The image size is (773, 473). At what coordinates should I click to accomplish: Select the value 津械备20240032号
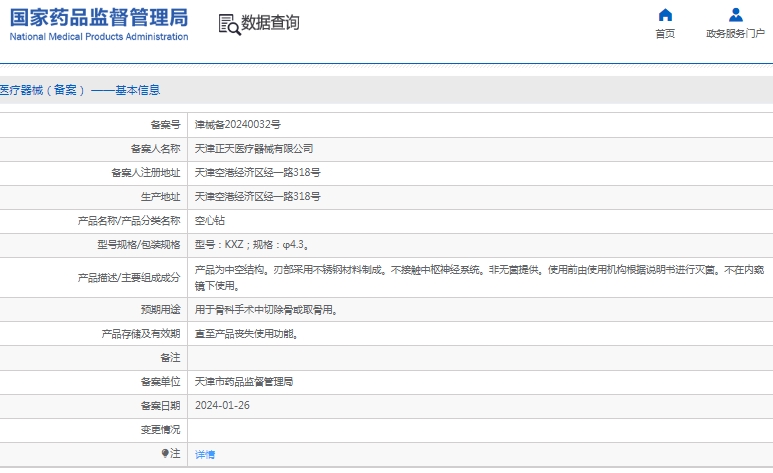(238, 125)
